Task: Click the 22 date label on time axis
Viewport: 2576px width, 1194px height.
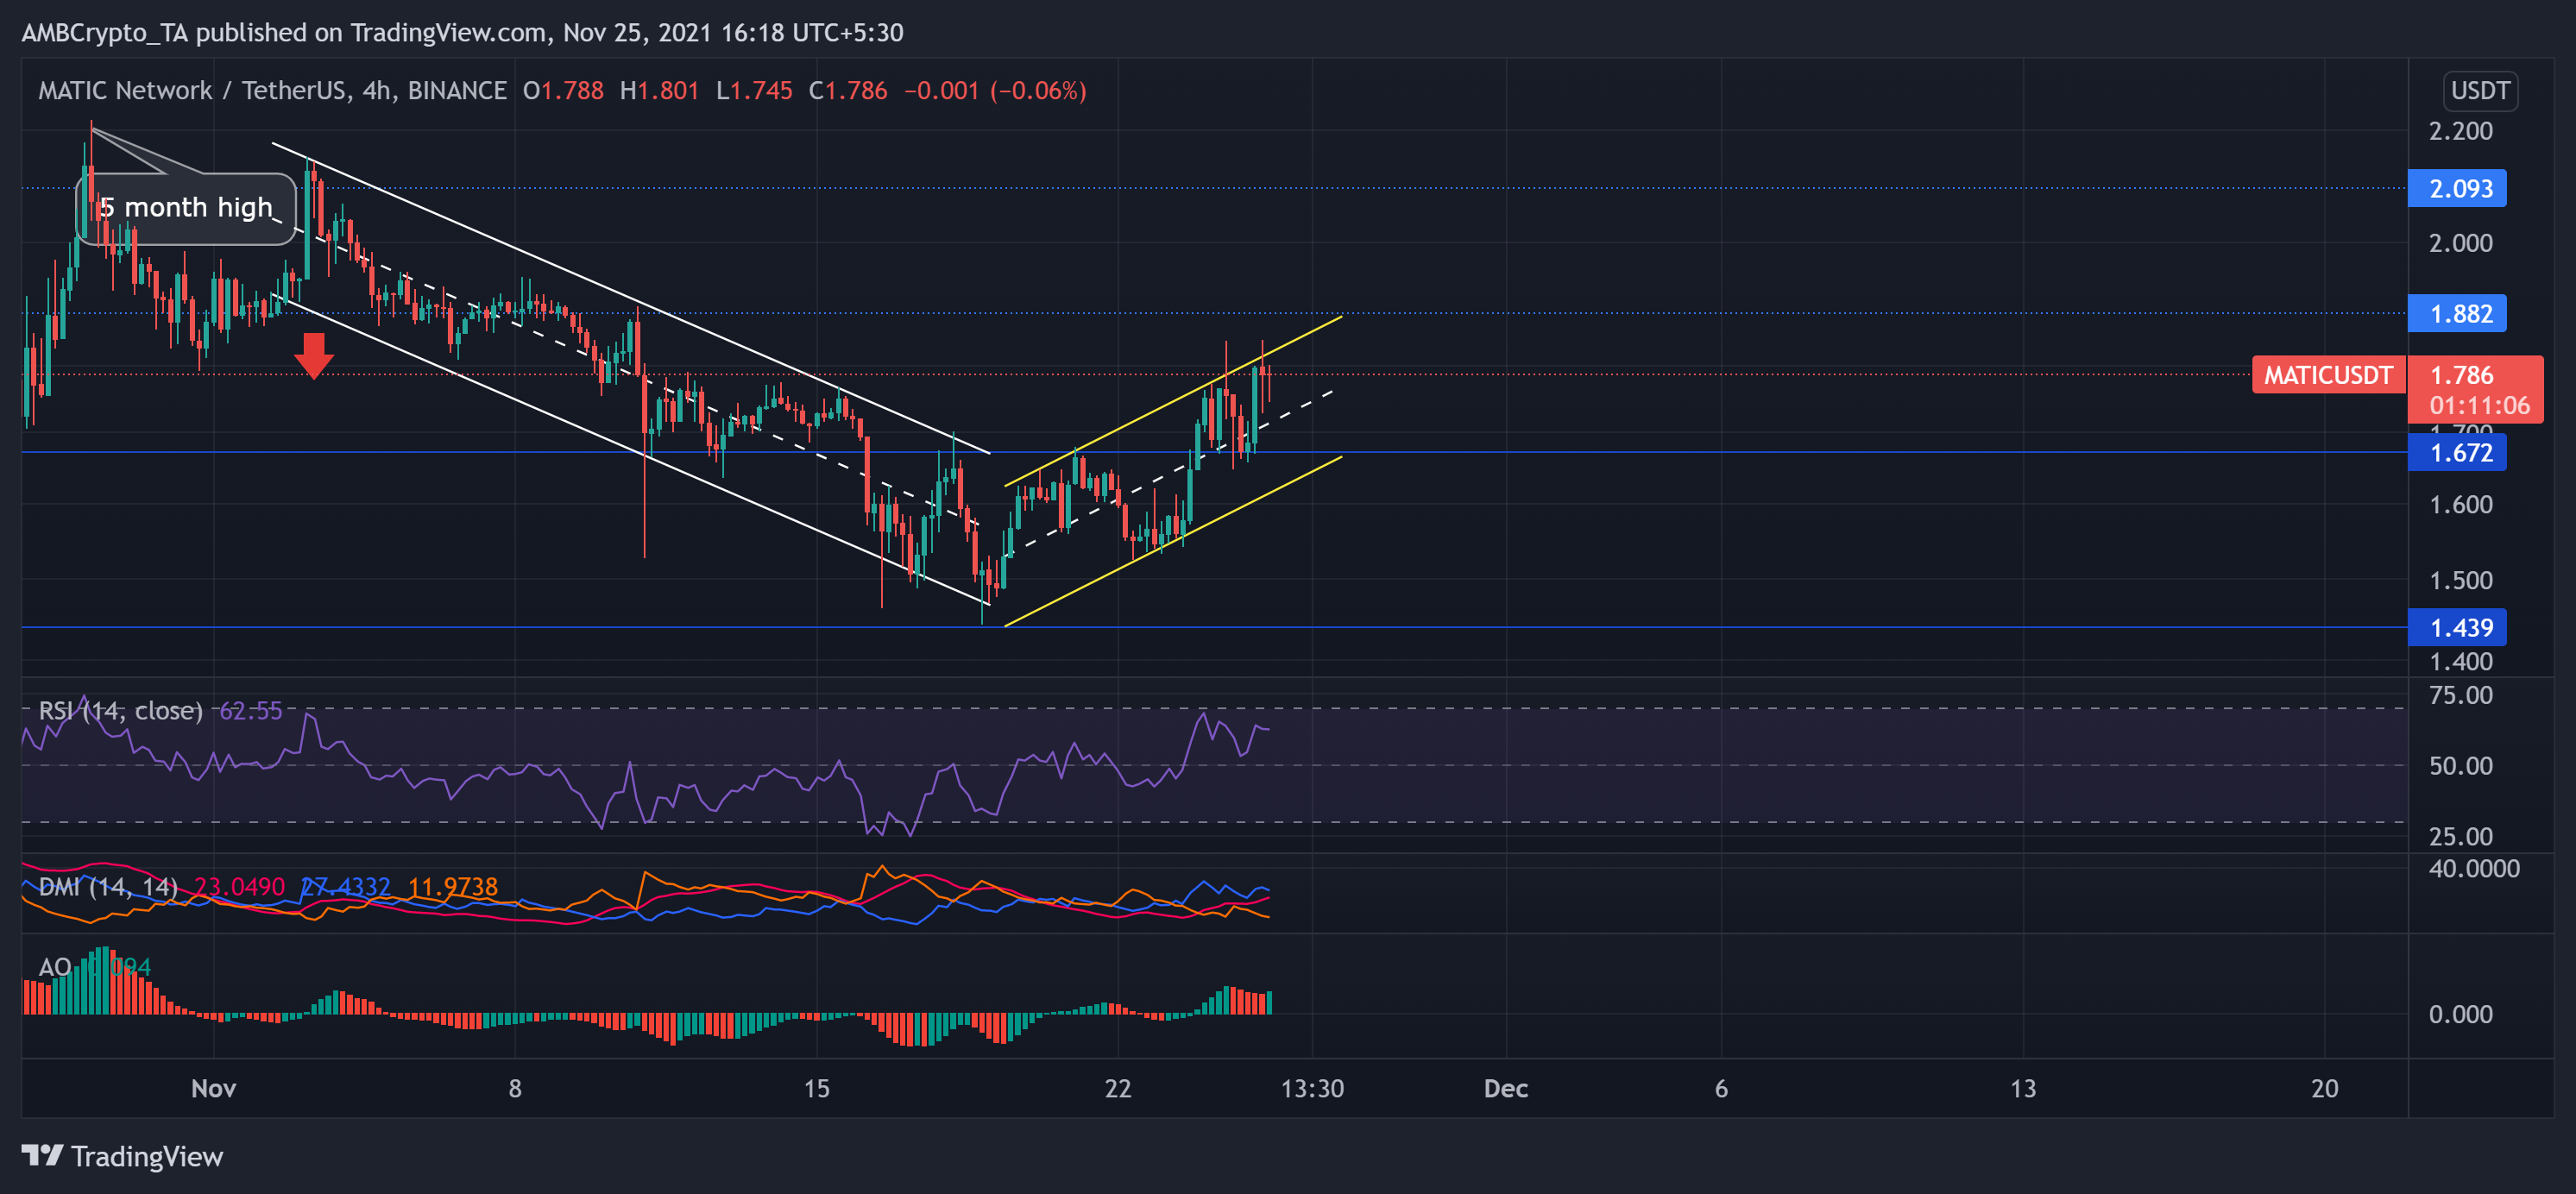Action: tap(1118, 1089)
